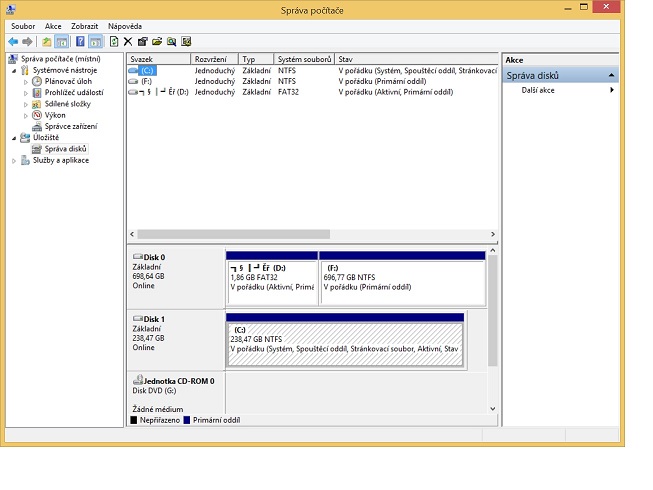The width and height of the screenshot is (653, 490).
Task: Click FAT32 file system cell
Action: 288,92
